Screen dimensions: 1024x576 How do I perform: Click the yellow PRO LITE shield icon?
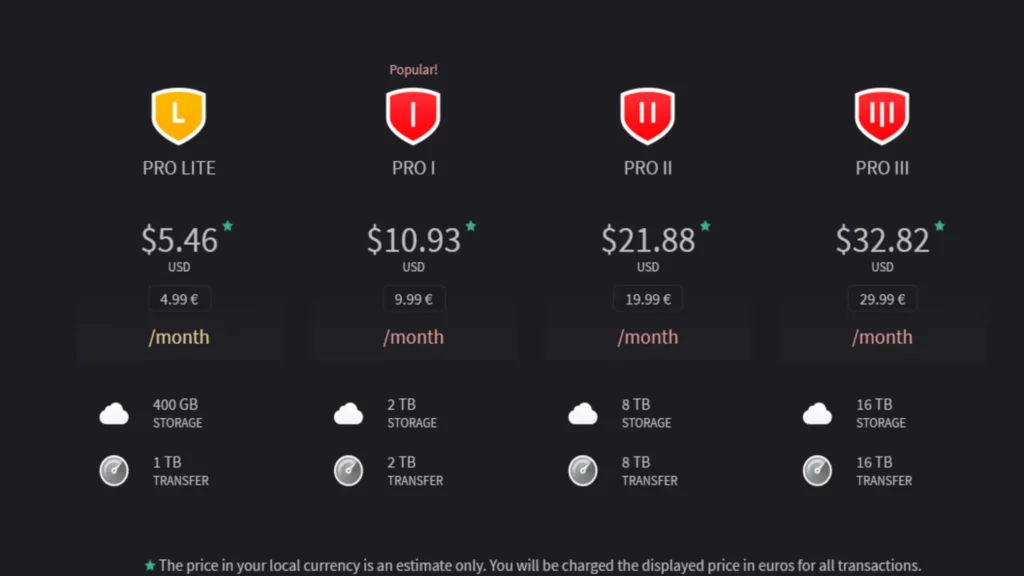(179, 113)
